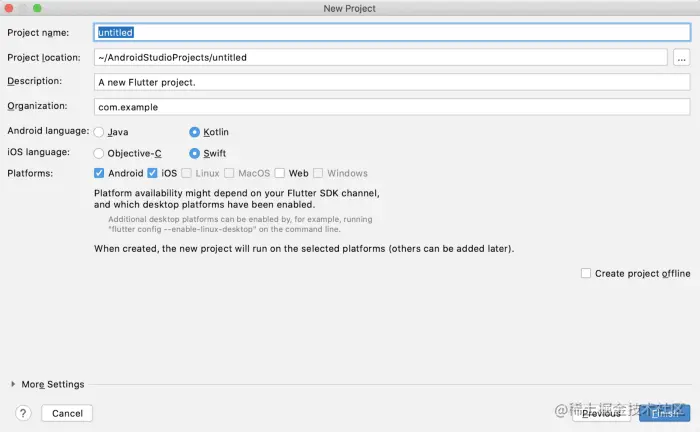
Task: Click the Project location path field
Action: click(x=380, y=57)
